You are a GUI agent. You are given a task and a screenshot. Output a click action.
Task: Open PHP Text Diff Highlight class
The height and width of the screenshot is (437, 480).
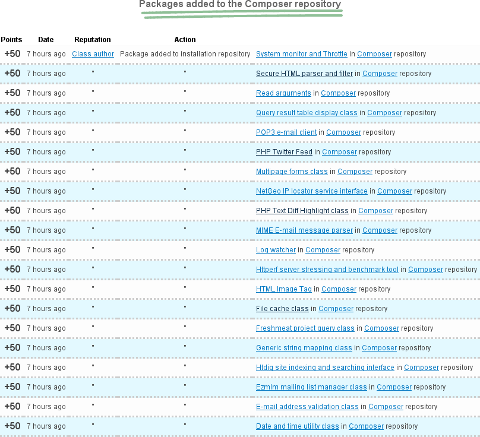click(x=302, y=211)
